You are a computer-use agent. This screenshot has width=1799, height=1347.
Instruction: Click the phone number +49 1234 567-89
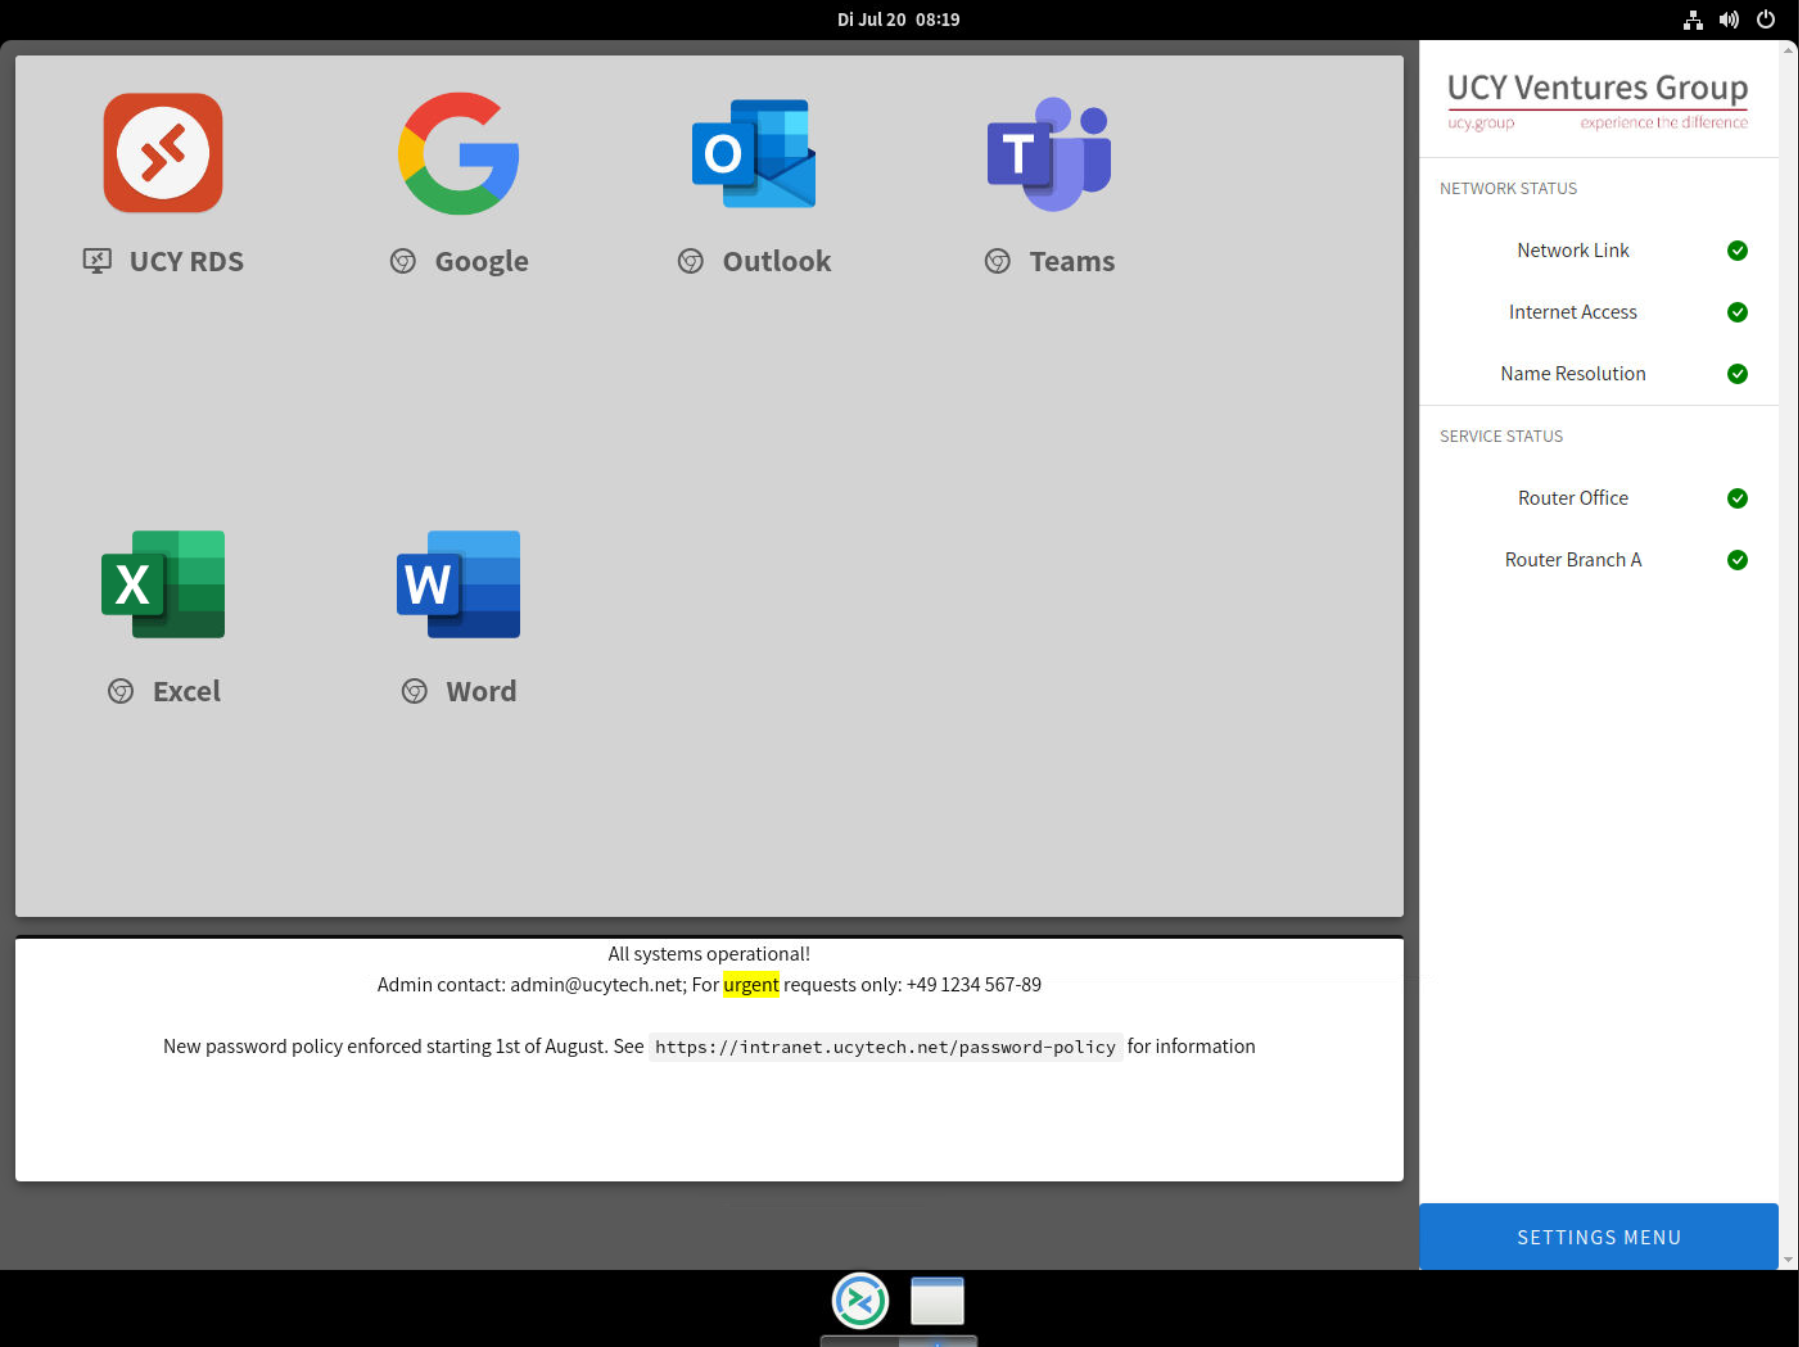[x=974, y=985]
